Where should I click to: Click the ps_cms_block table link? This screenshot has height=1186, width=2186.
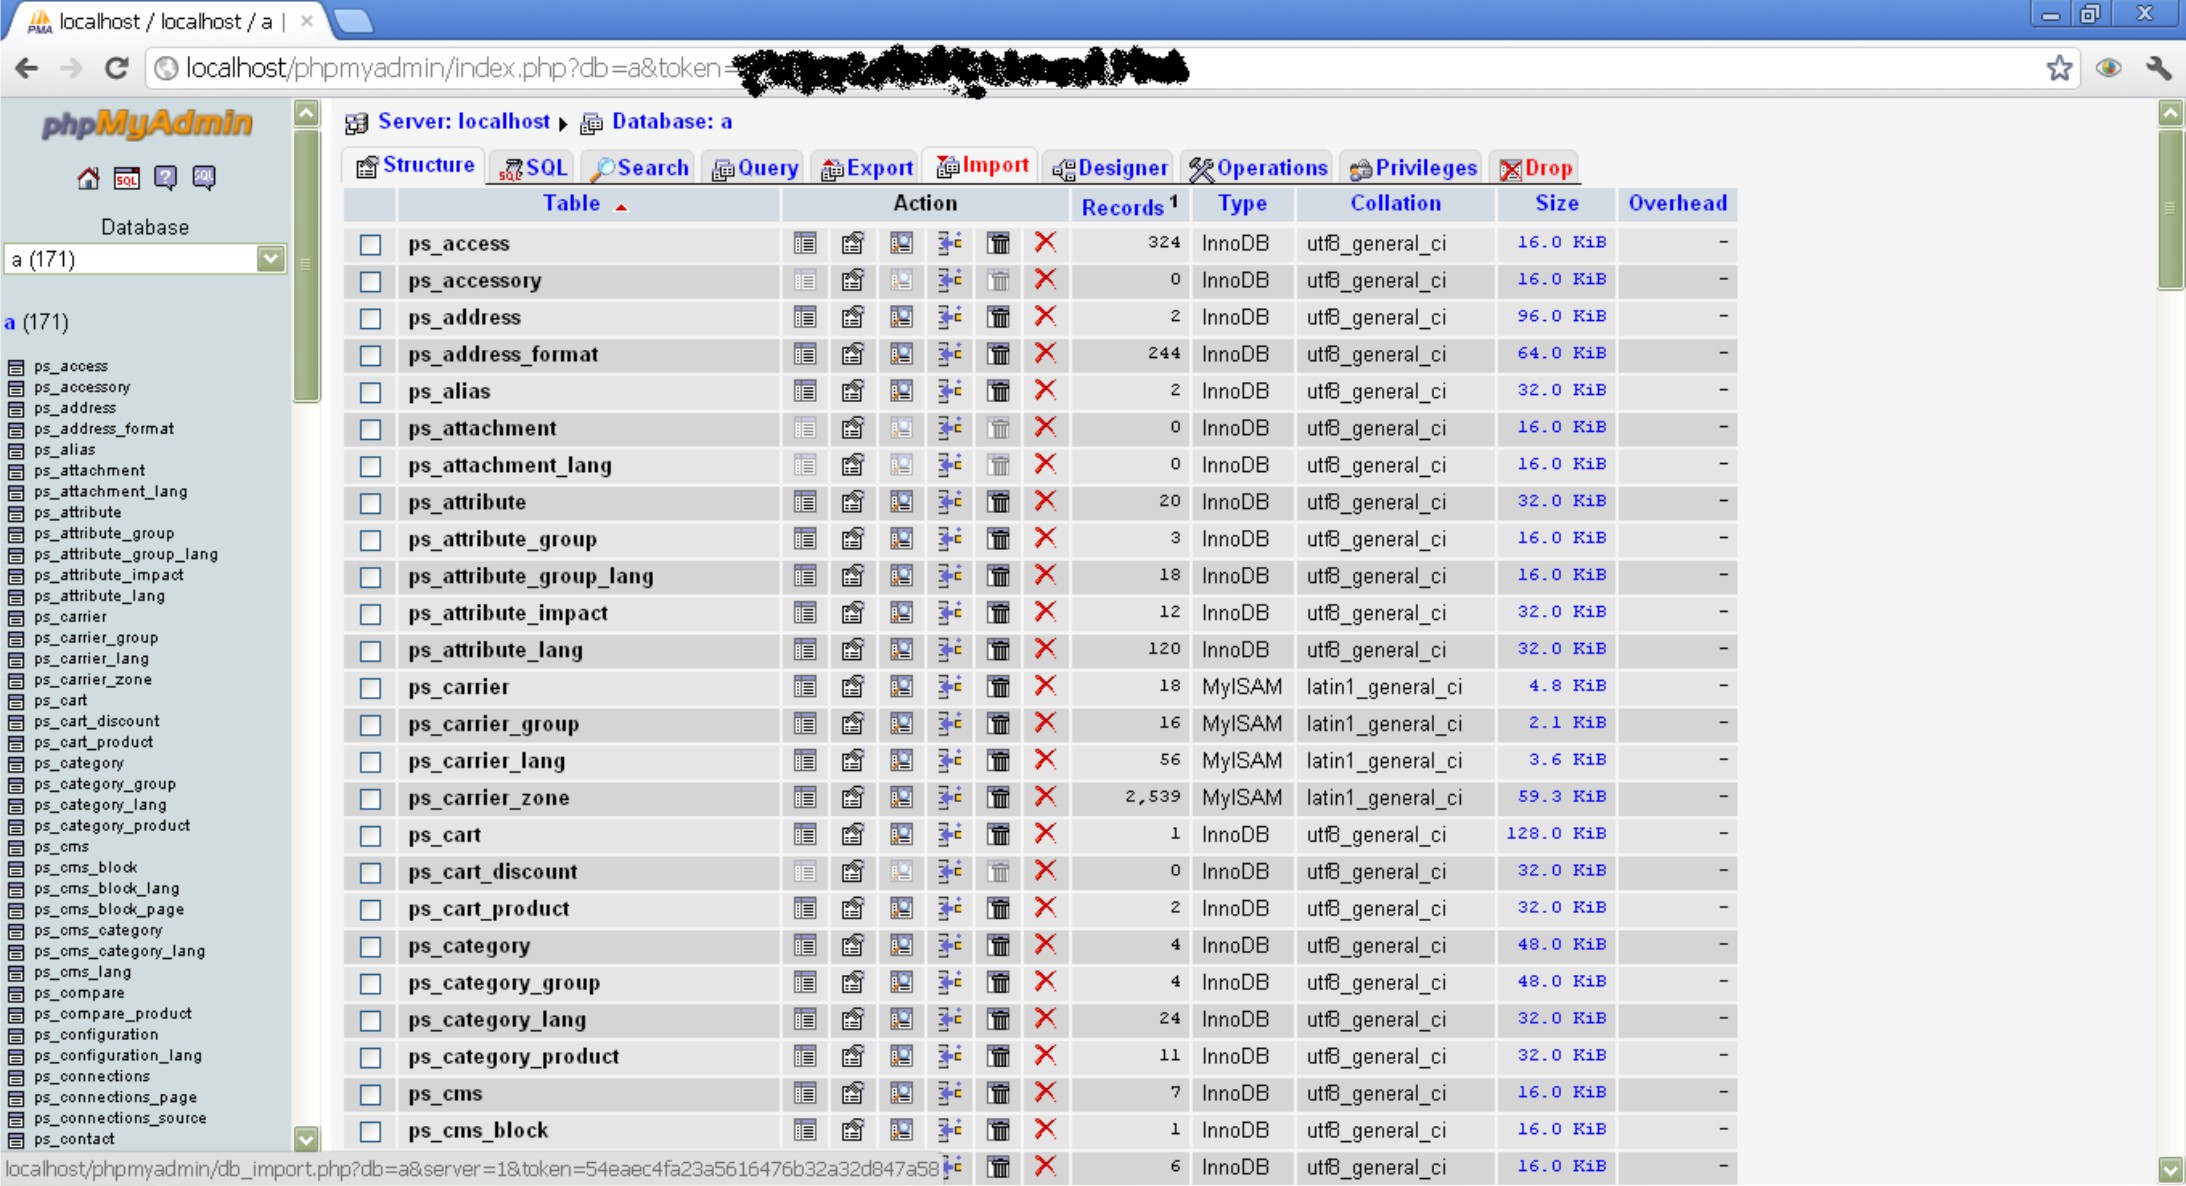tap(478, 1131)
